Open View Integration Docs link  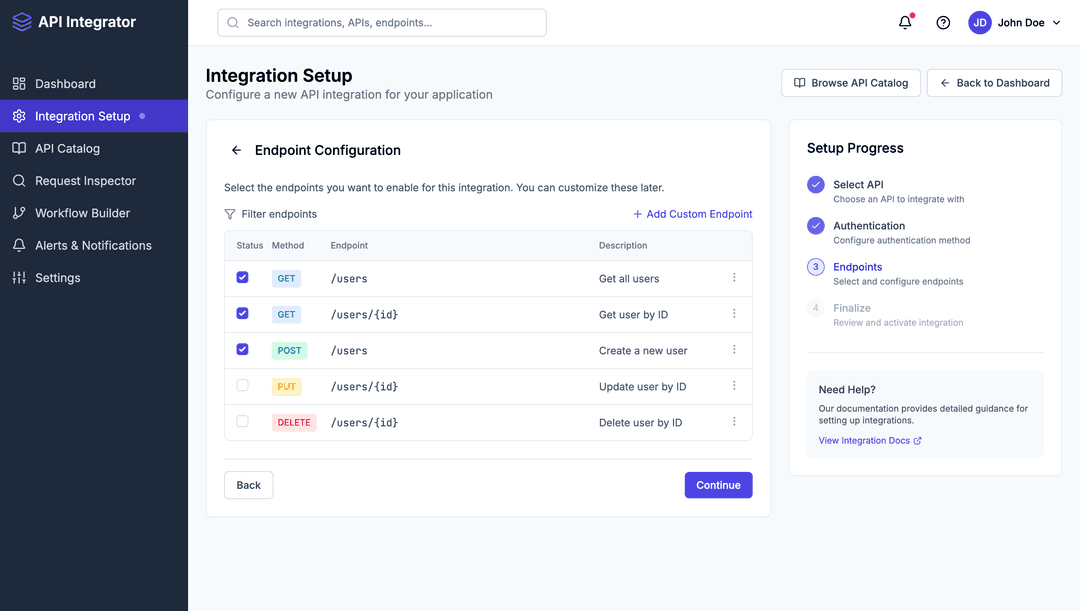(x=864, y=440)
